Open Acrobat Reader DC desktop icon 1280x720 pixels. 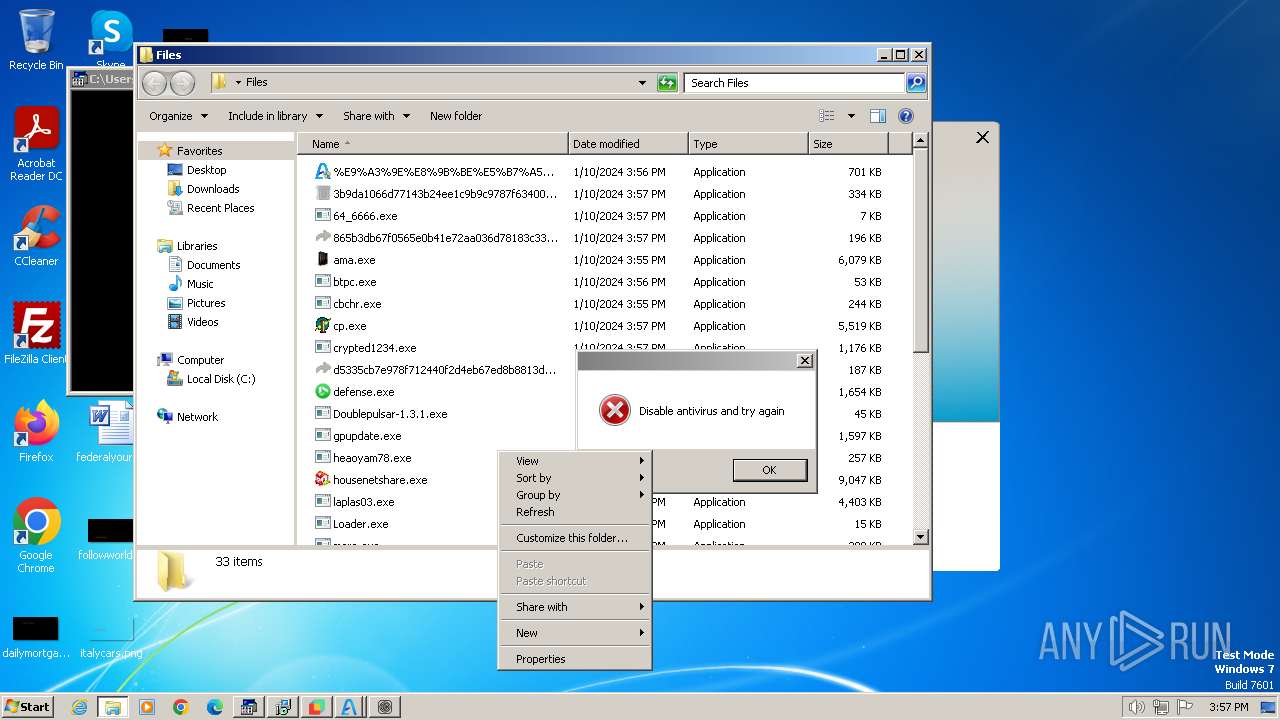tap(36, 144)
